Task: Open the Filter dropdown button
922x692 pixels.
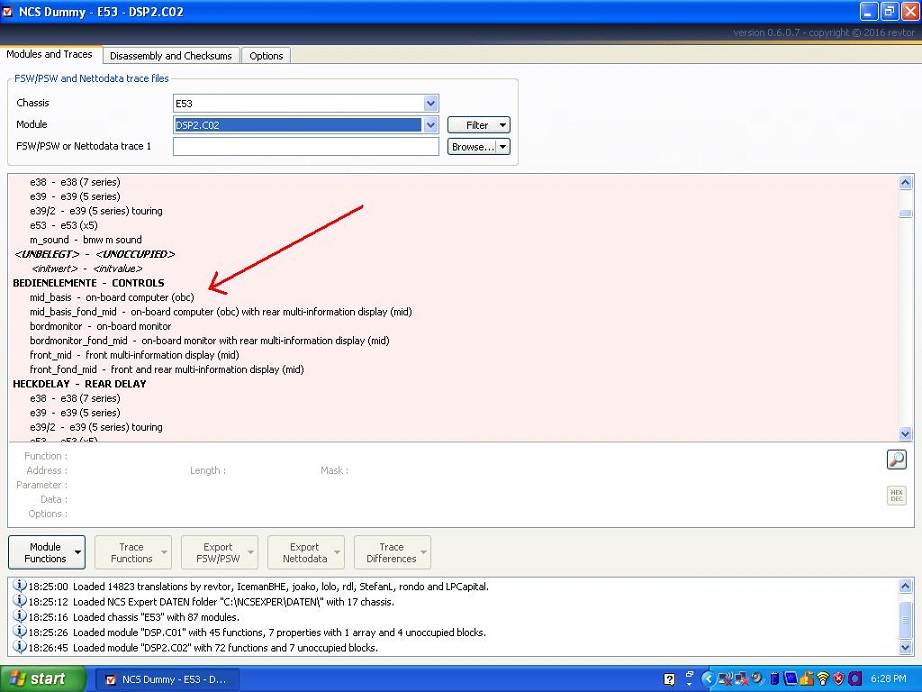Action: (479, 125)
